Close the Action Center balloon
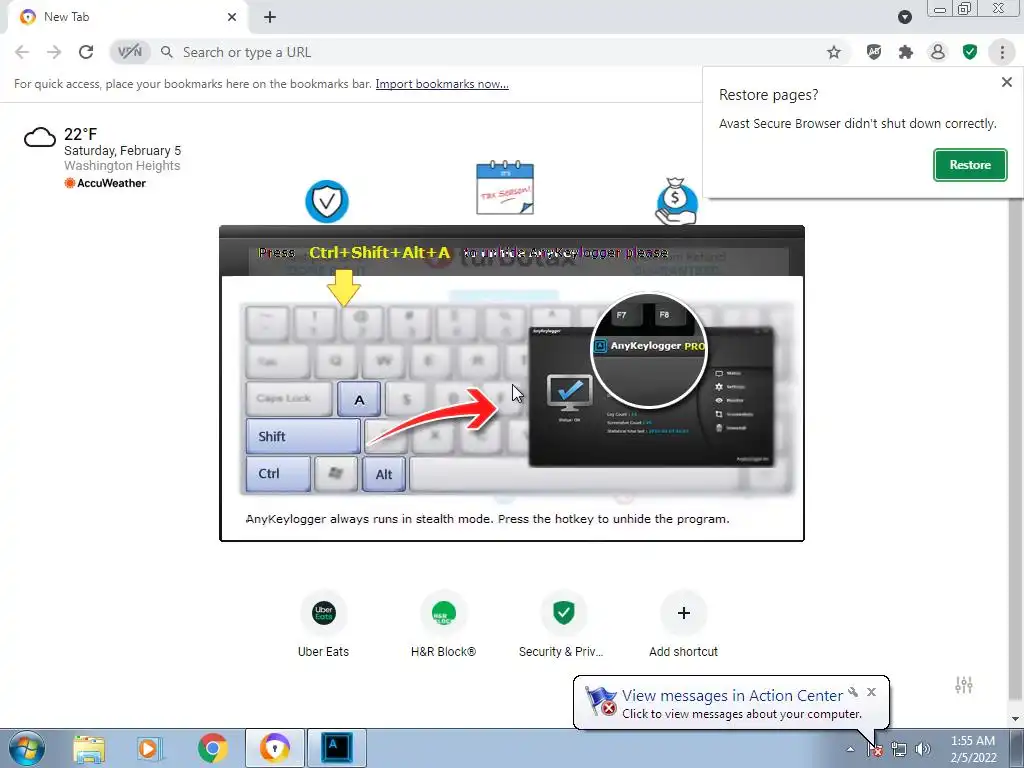This screenshot has width=1024, height=768. [871, 692]
